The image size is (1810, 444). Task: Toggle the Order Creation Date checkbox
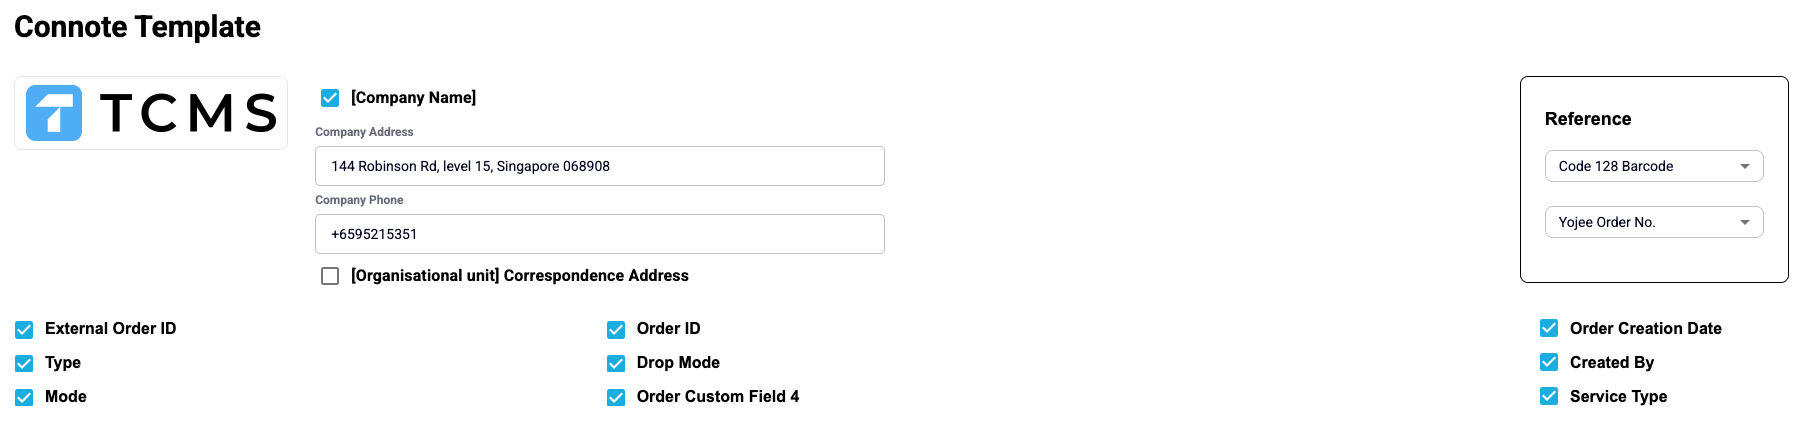pyautogui.click(x=1549, y=328)
